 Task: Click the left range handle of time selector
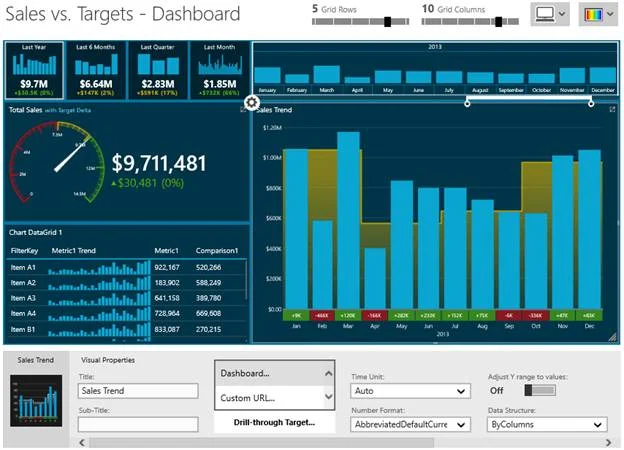click(x=467, y=103)
